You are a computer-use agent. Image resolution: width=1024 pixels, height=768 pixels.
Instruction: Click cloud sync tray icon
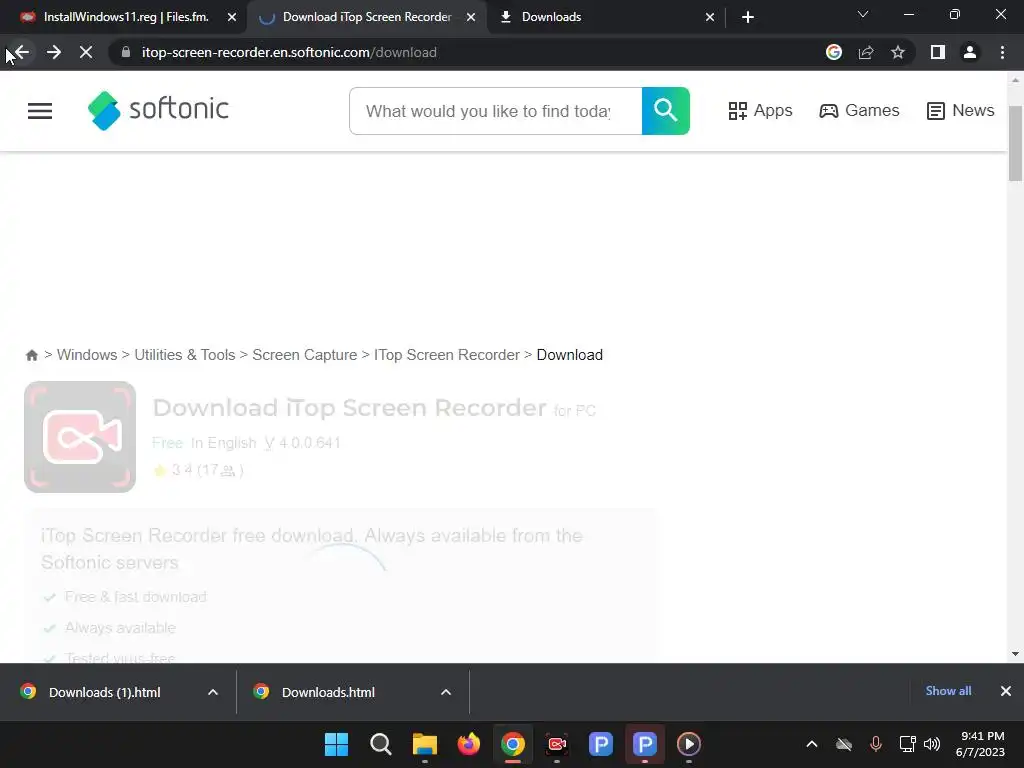844,744
